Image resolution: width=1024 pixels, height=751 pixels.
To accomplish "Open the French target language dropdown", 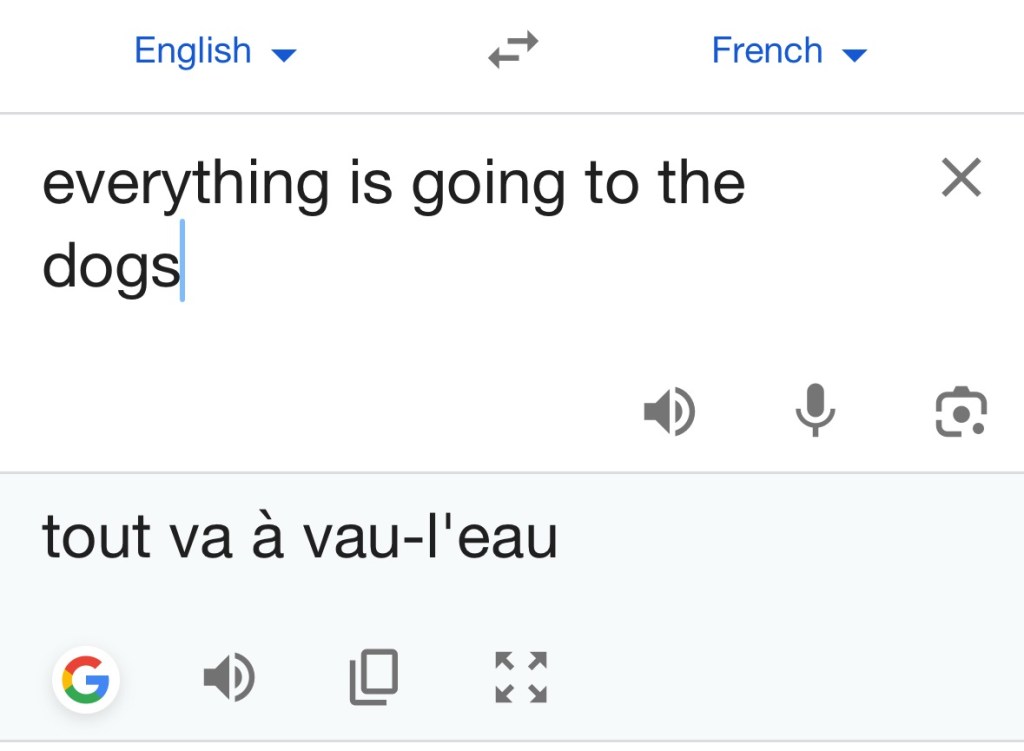I will [x=790, y=50].
